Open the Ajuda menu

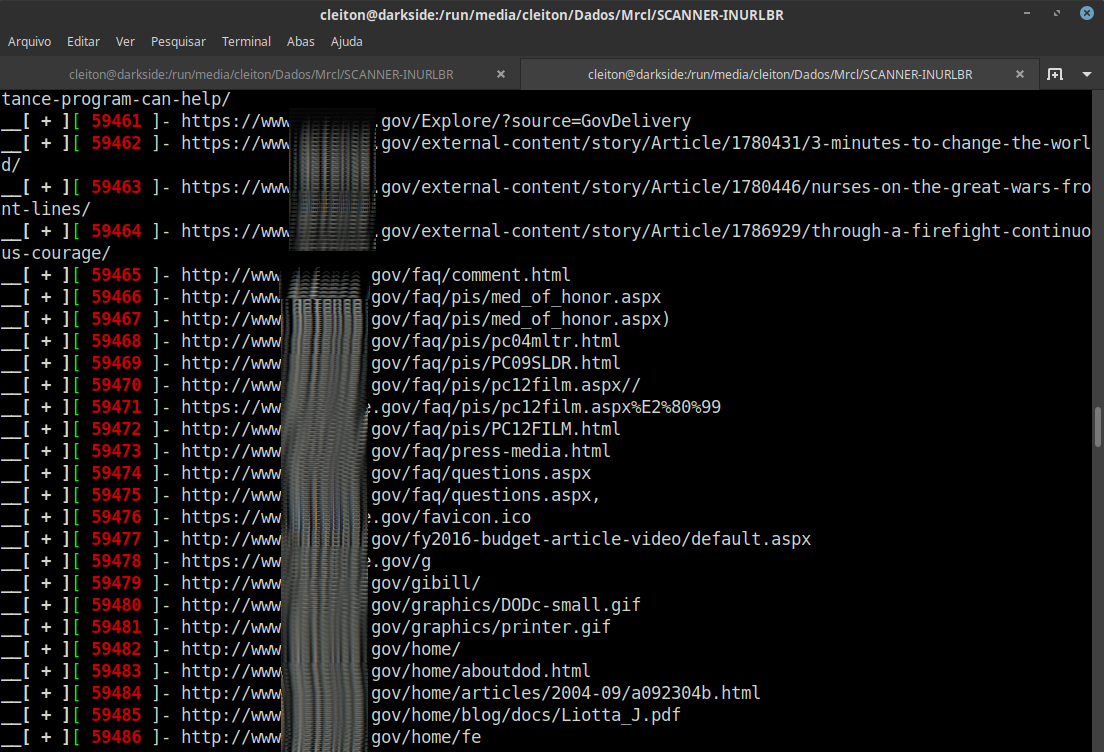coord(346,41)
